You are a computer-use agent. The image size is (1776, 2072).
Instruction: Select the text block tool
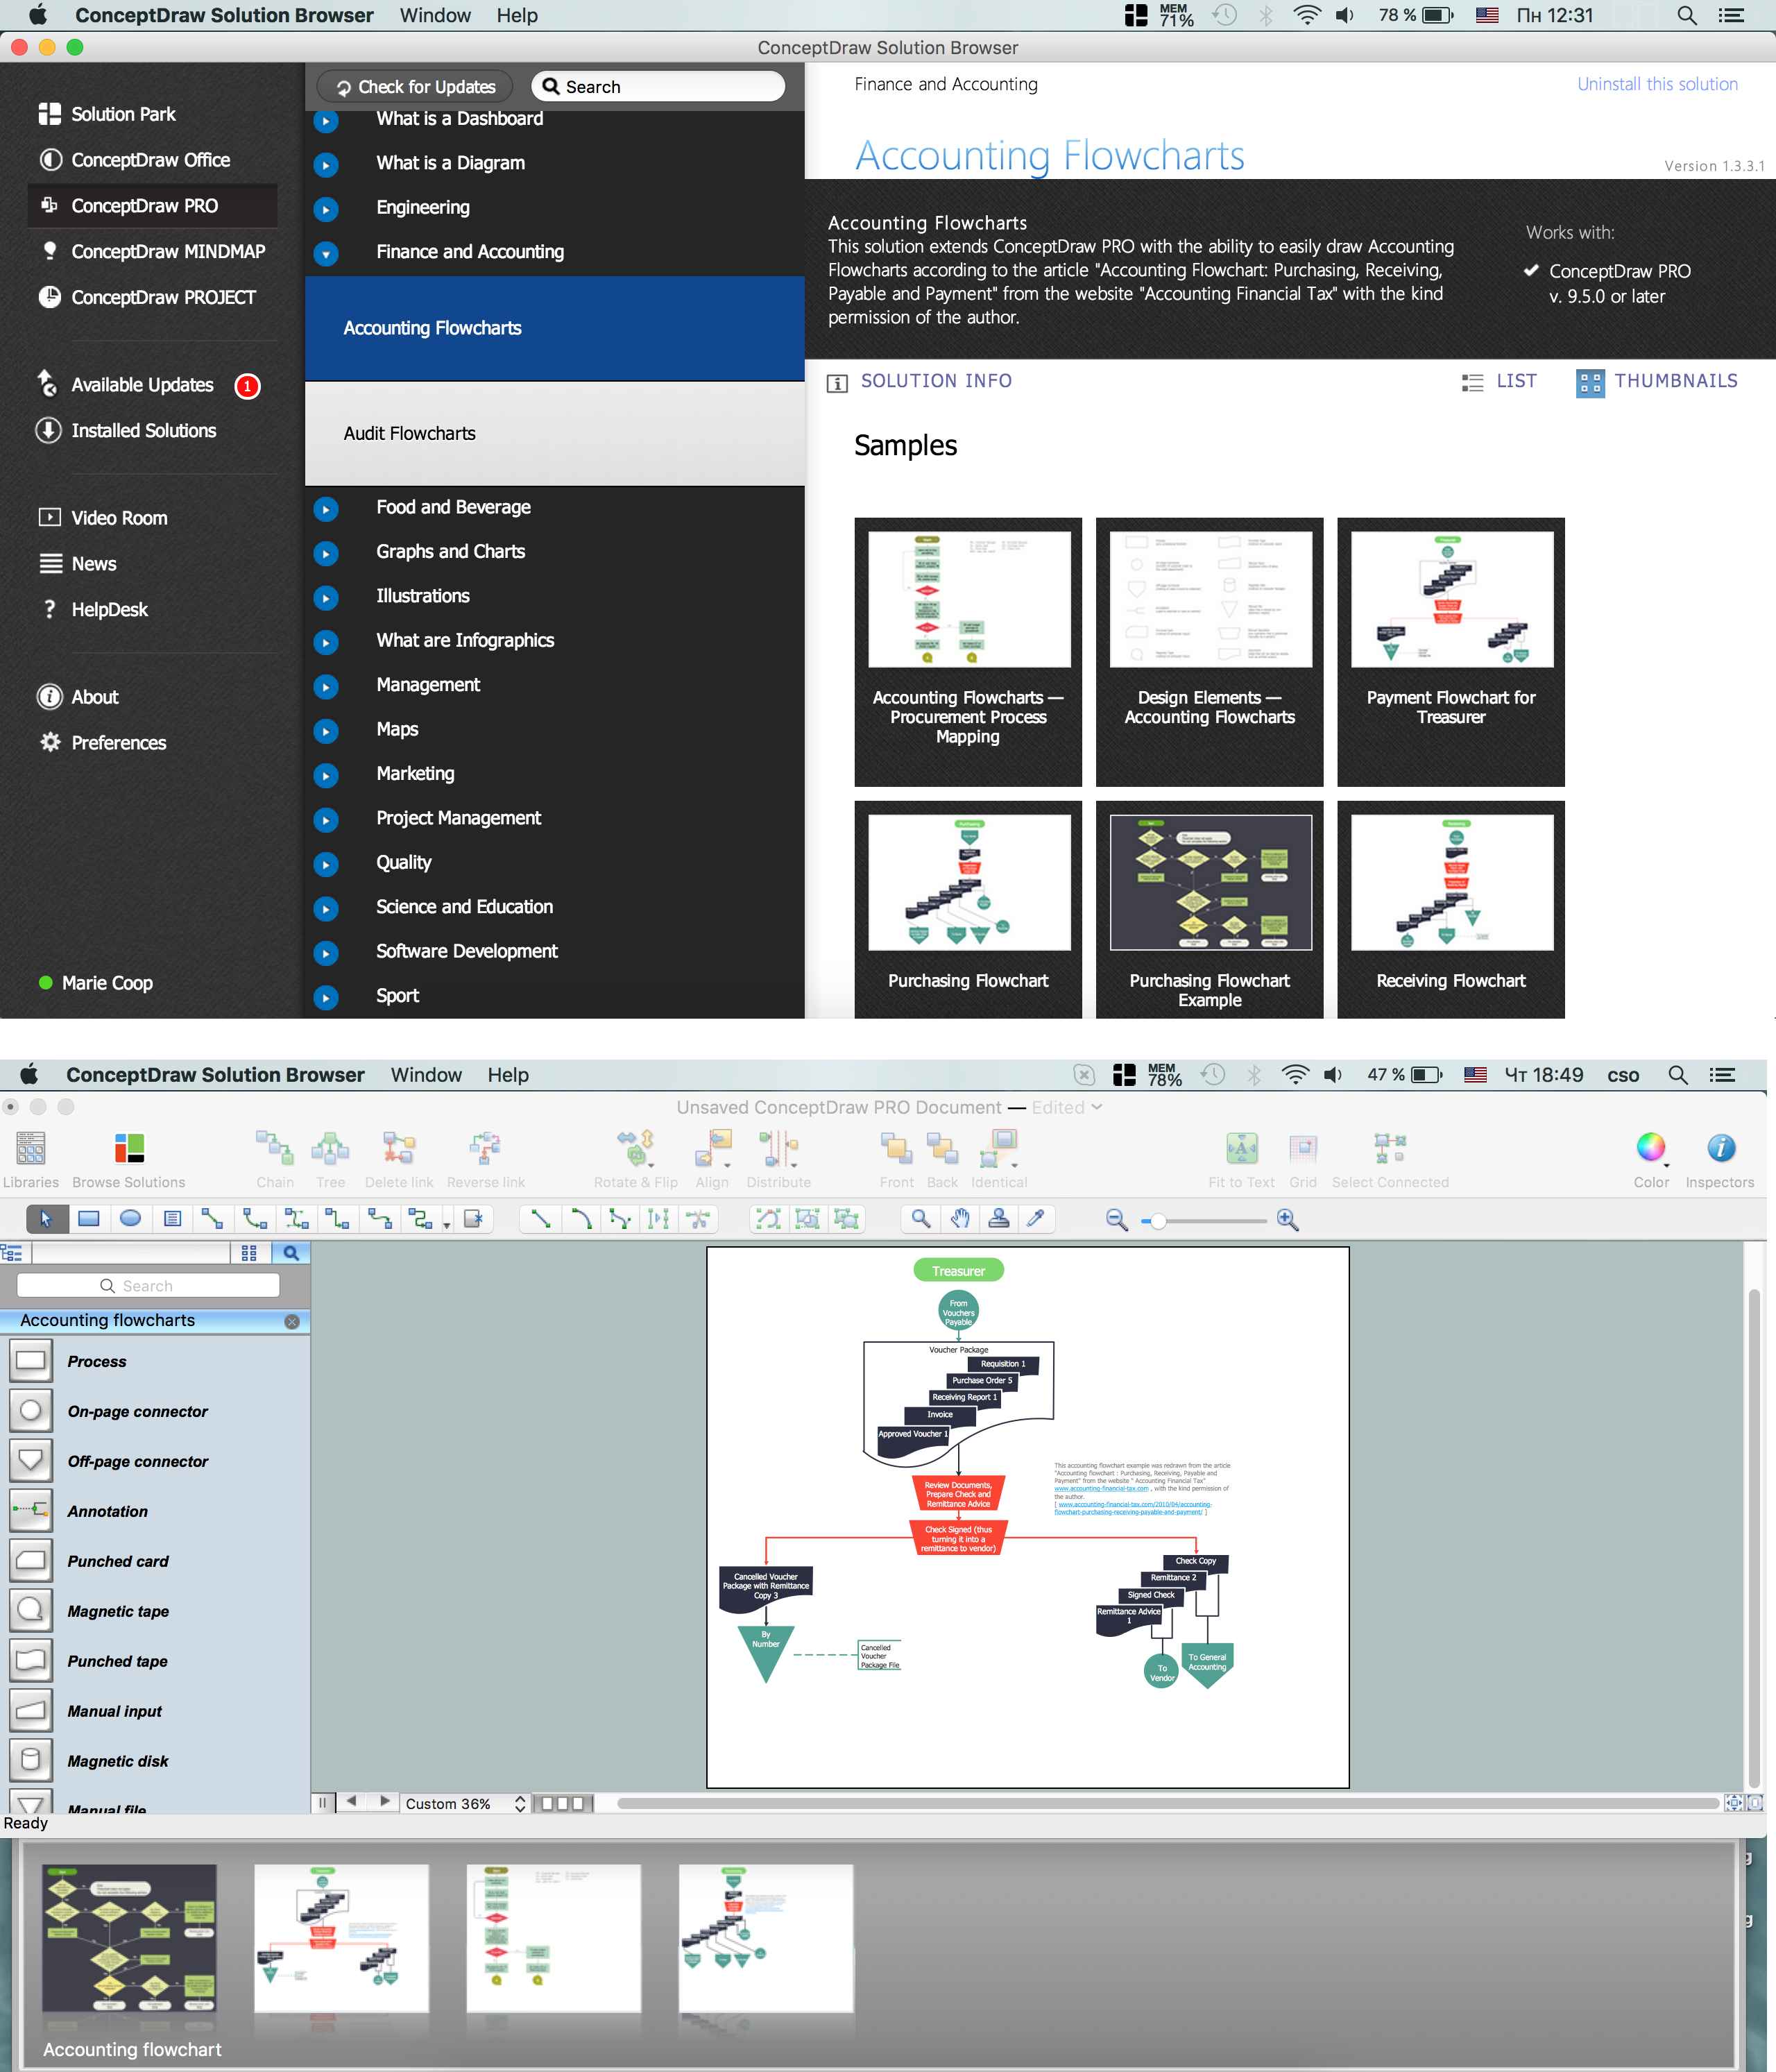point(172,1219)
